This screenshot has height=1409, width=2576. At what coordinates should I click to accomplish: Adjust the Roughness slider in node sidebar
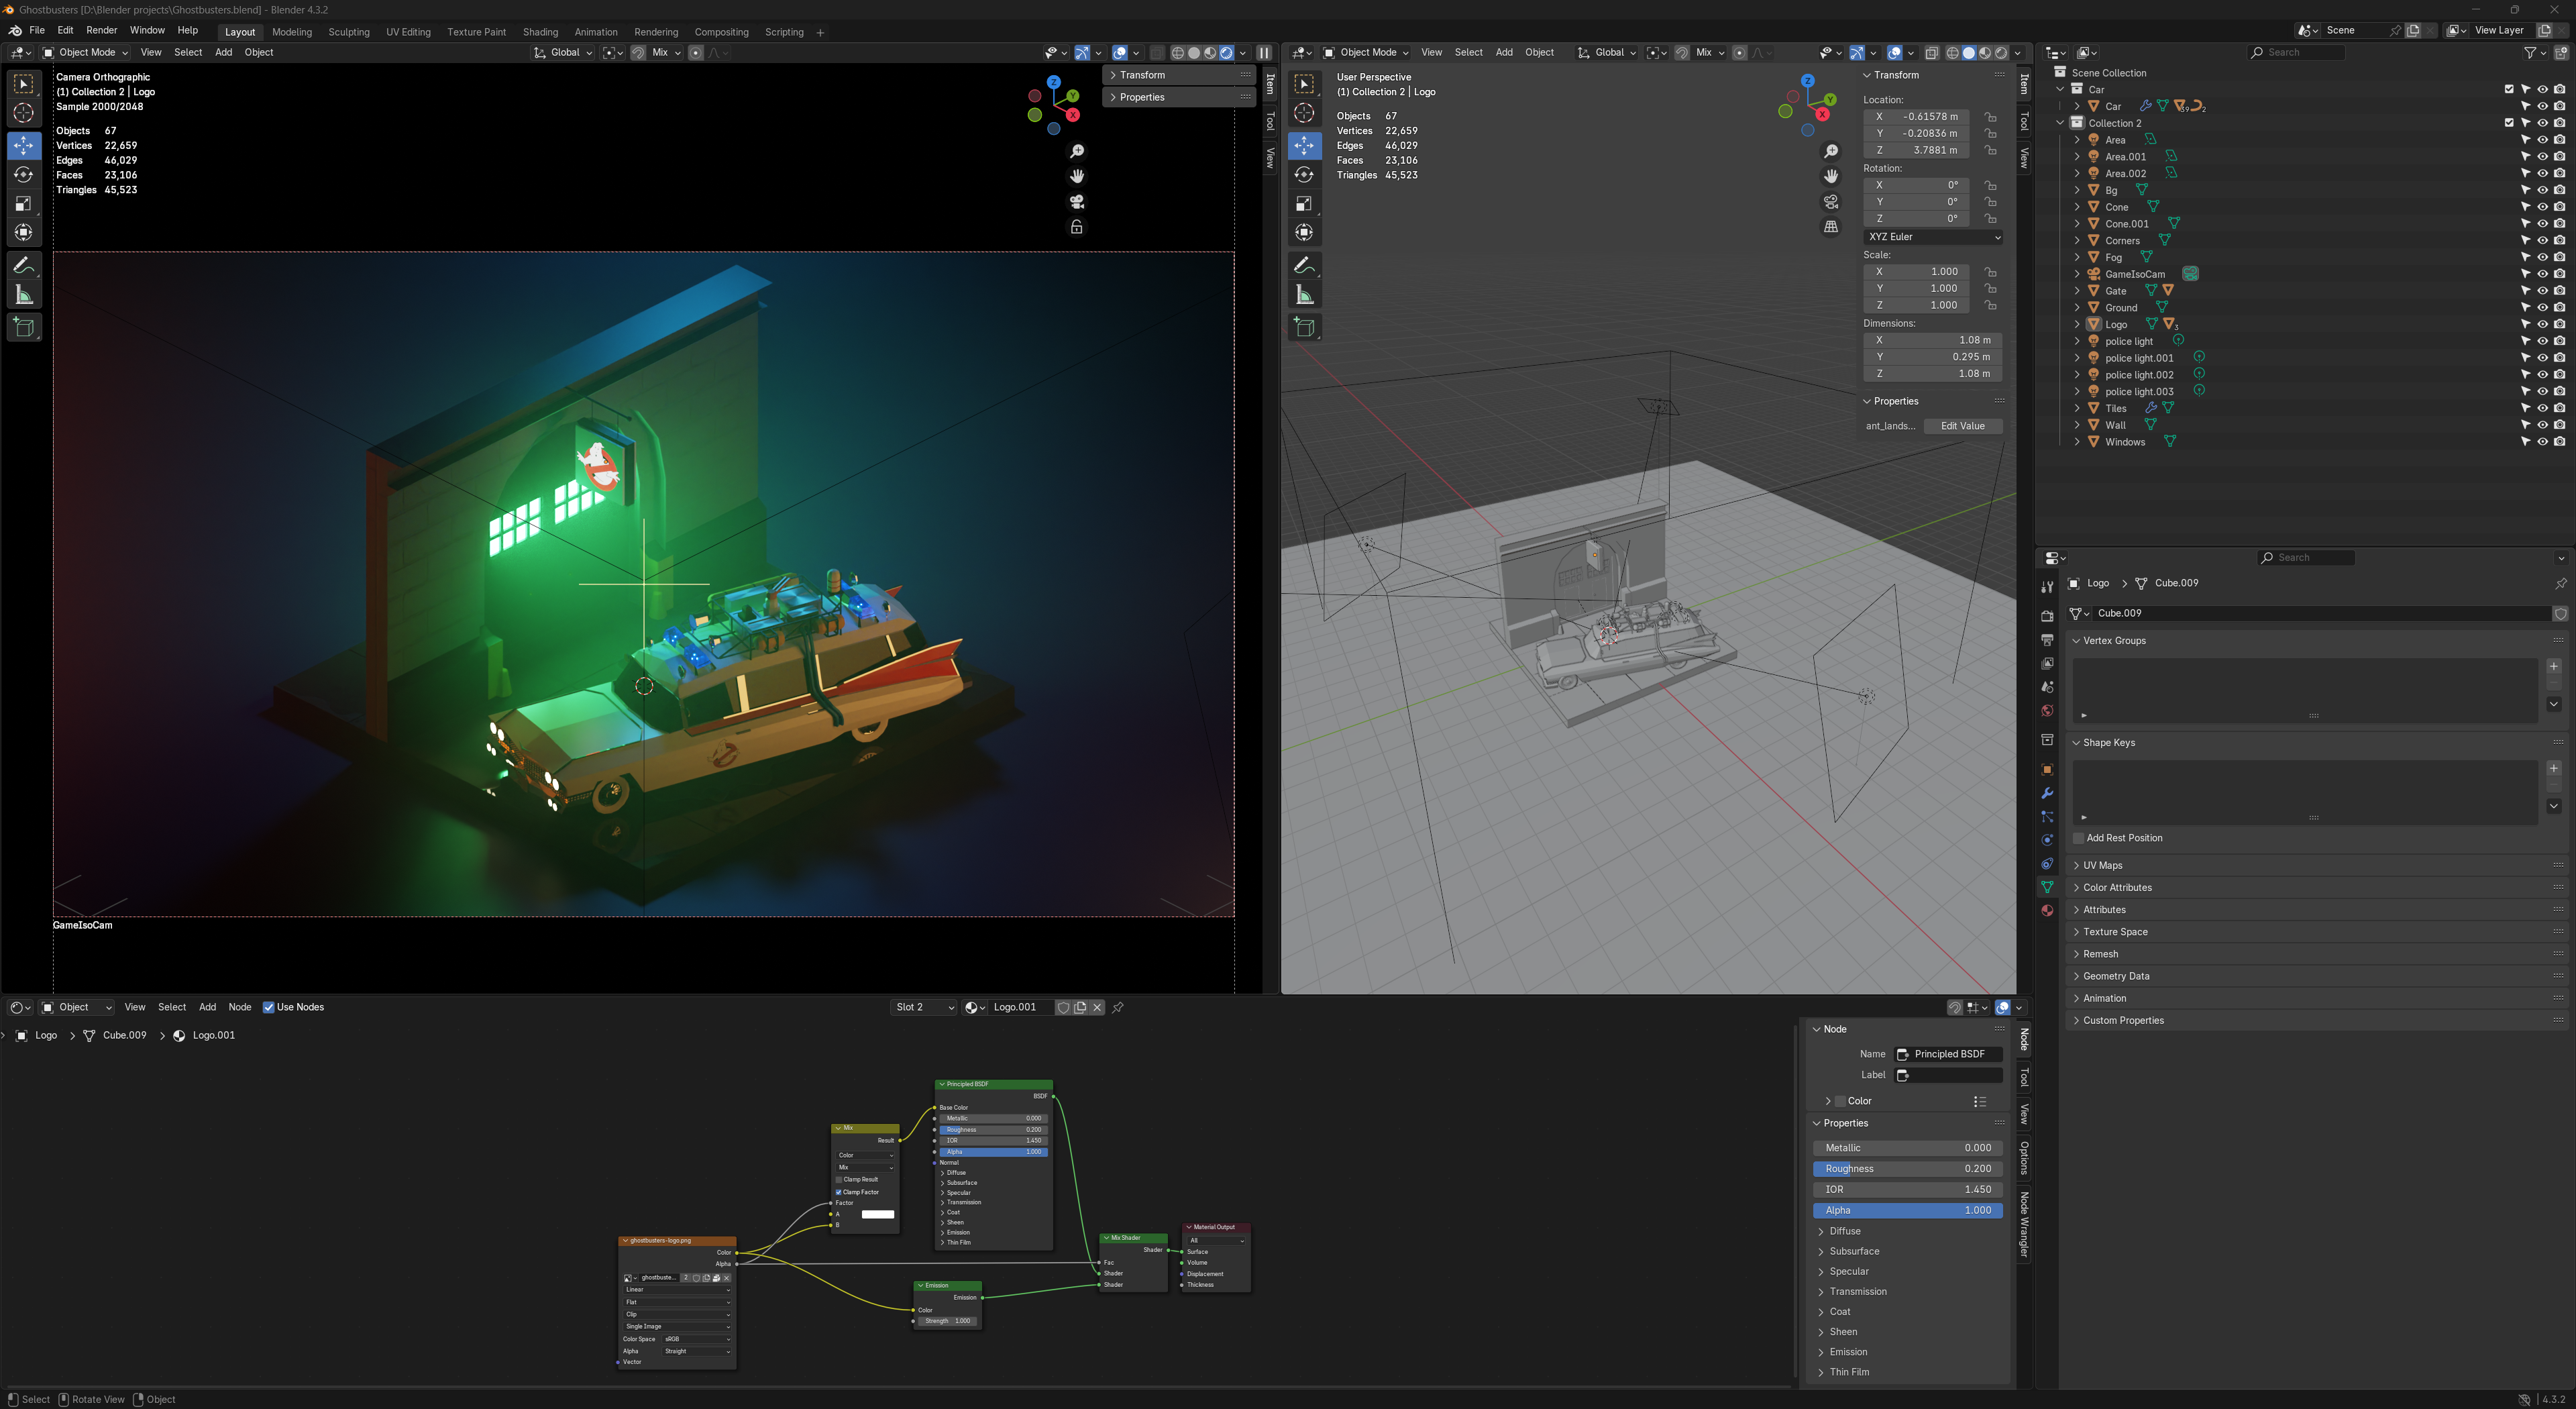tap(1907, 1169)
